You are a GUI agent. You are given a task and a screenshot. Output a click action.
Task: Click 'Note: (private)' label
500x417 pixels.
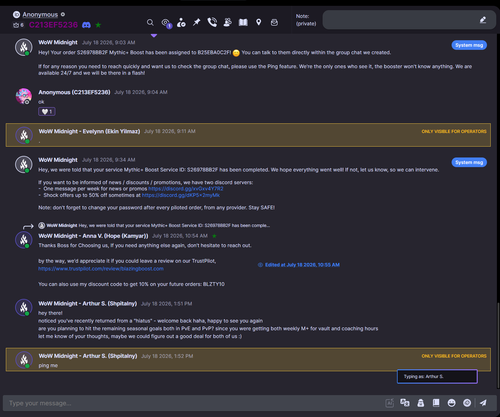306,20
